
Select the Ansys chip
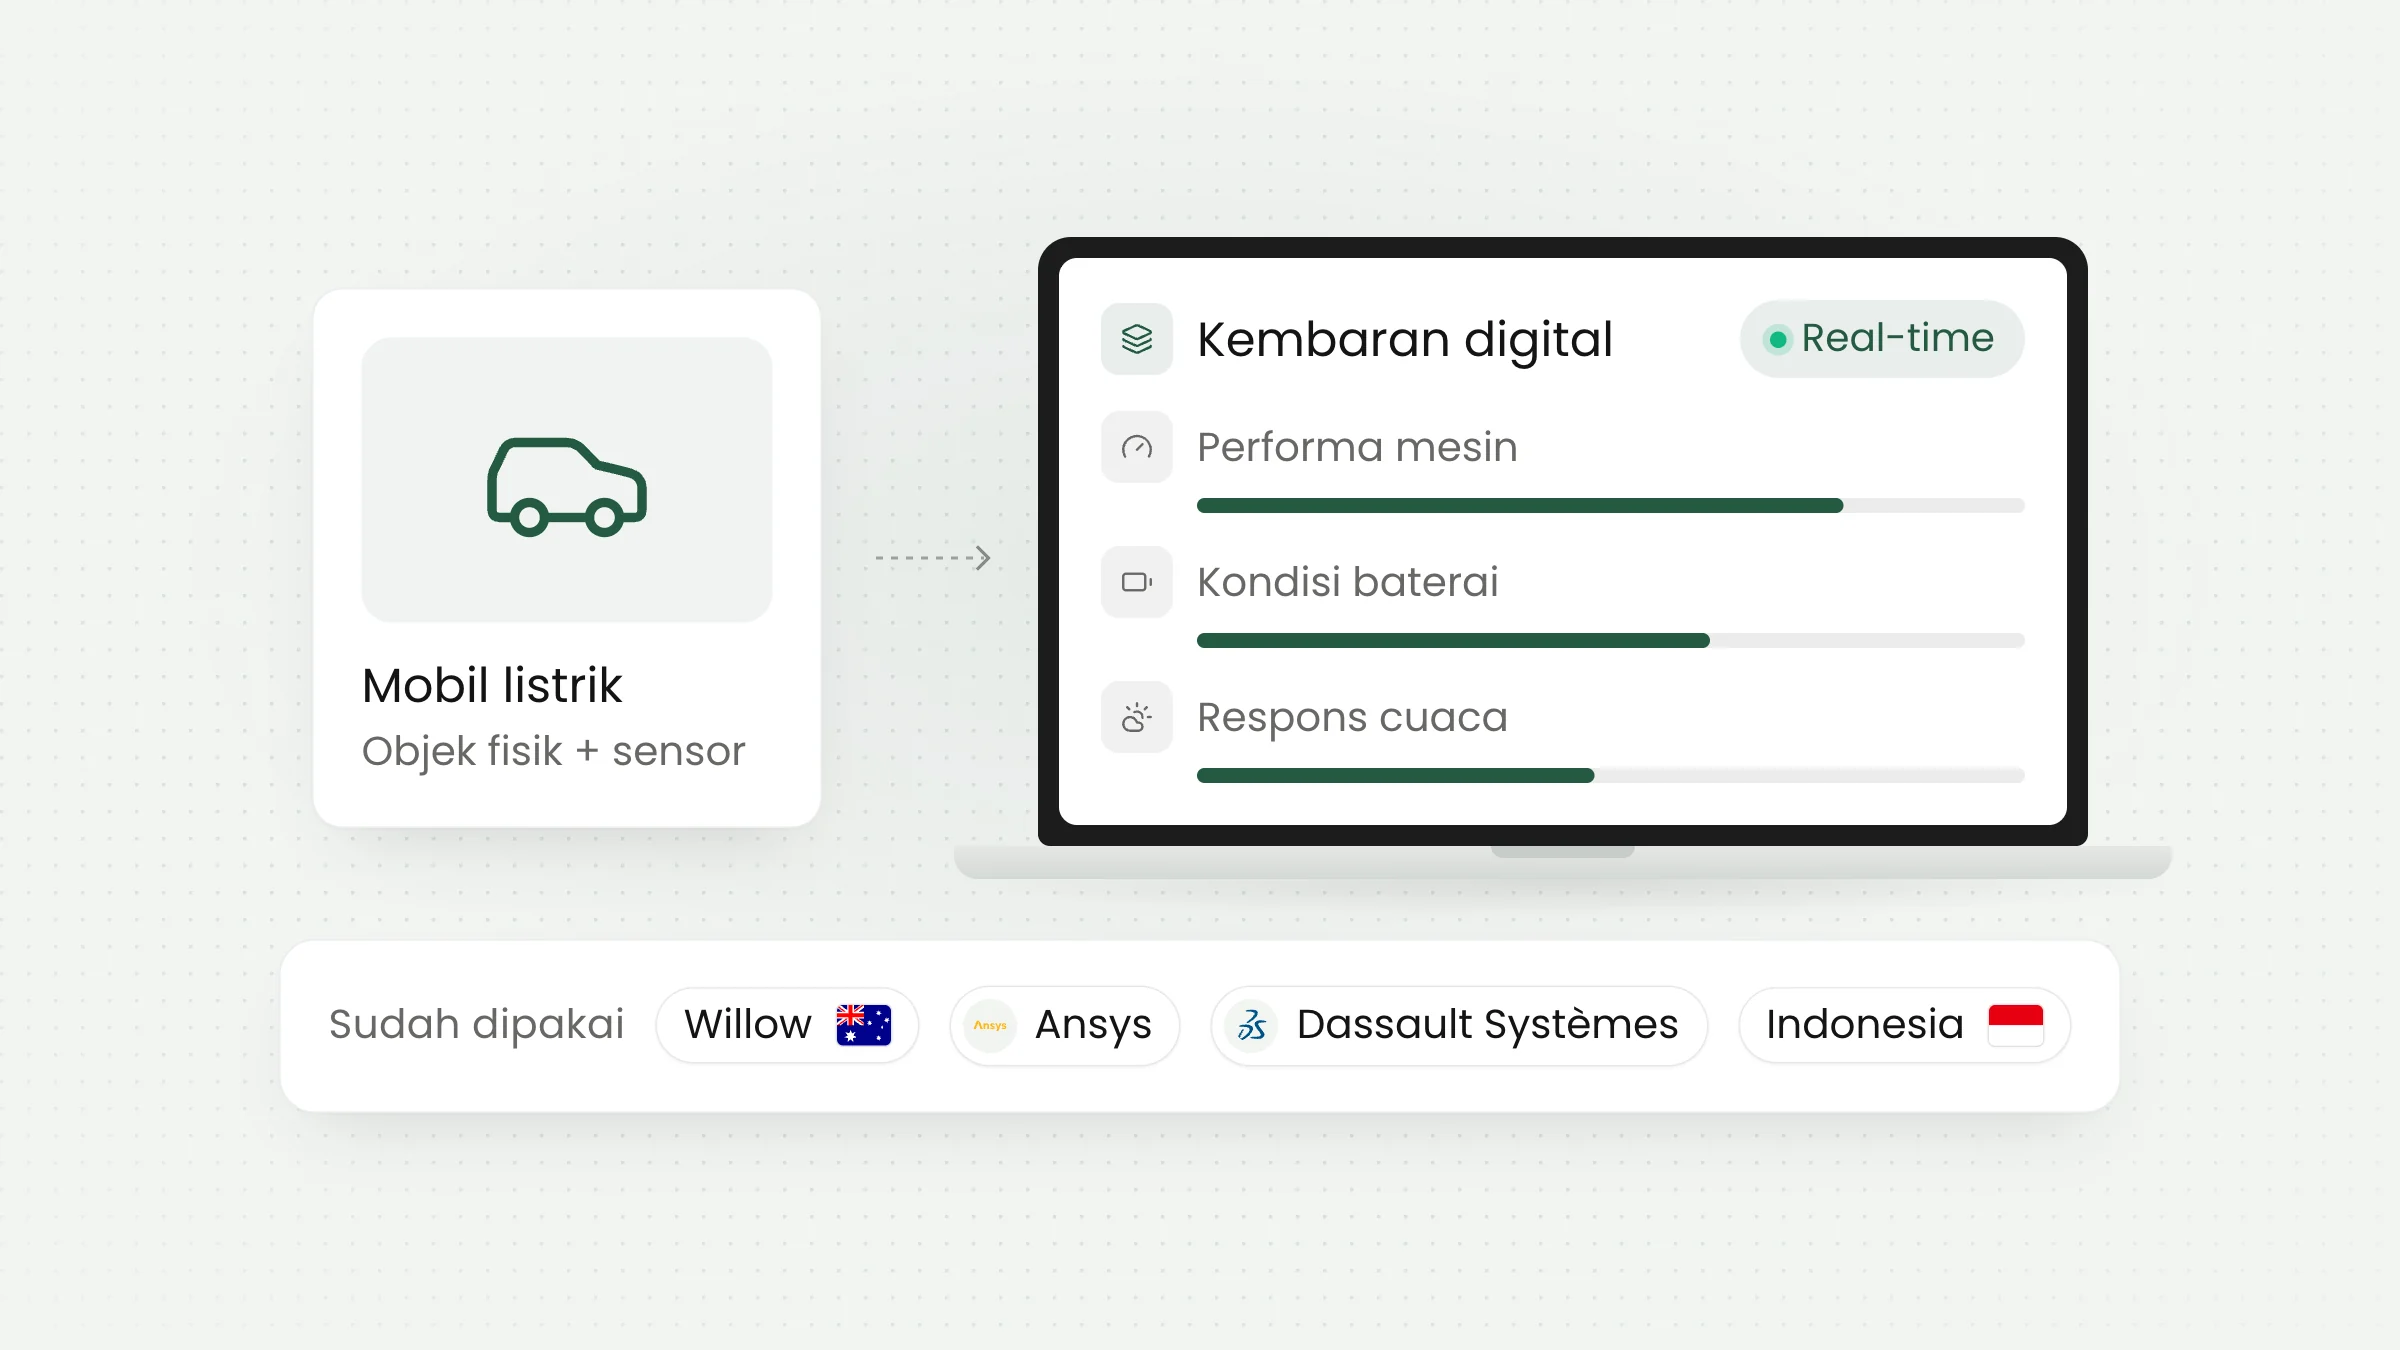[1064, 1025]
